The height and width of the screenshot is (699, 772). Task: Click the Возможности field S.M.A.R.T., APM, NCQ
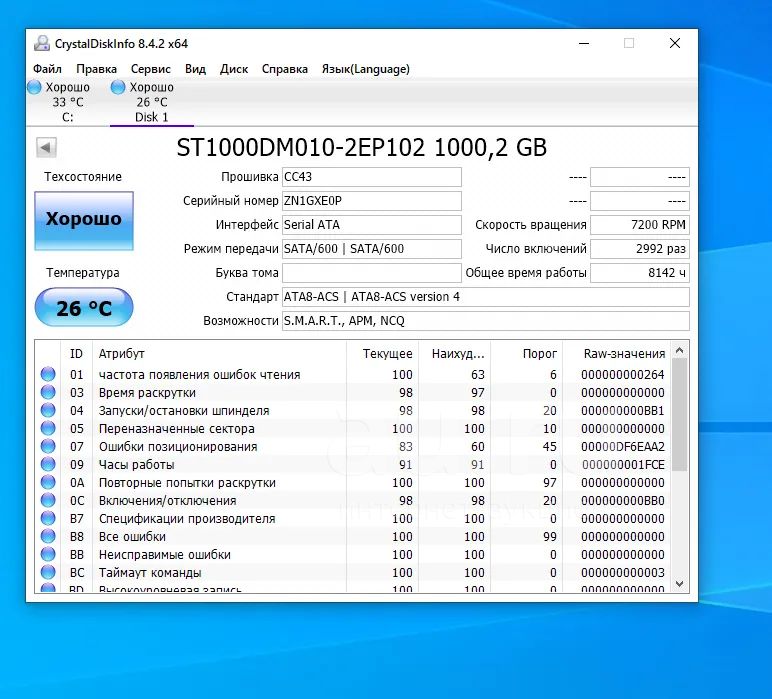point(485,321)
